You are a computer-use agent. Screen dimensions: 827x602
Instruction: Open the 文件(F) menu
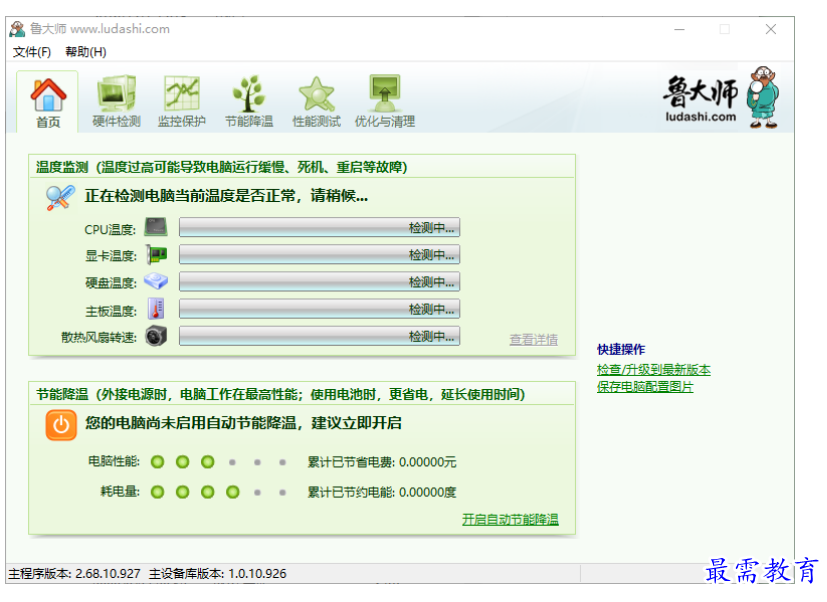(x=32, y=52)
